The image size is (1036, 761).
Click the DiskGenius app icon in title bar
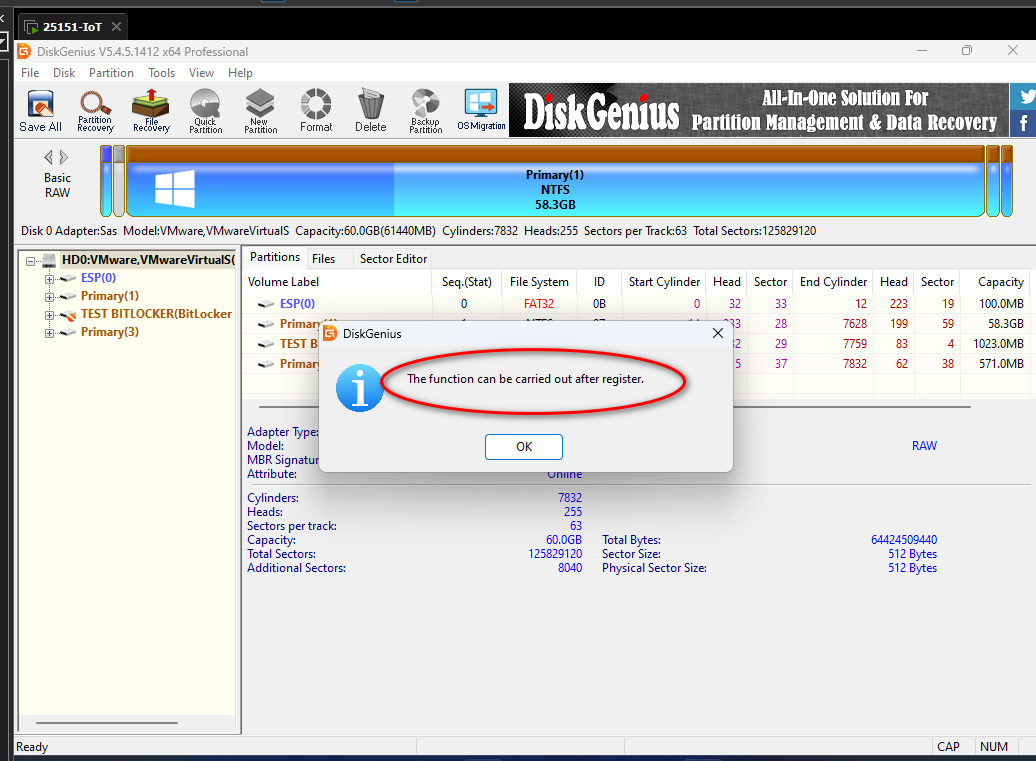[24, 51]
